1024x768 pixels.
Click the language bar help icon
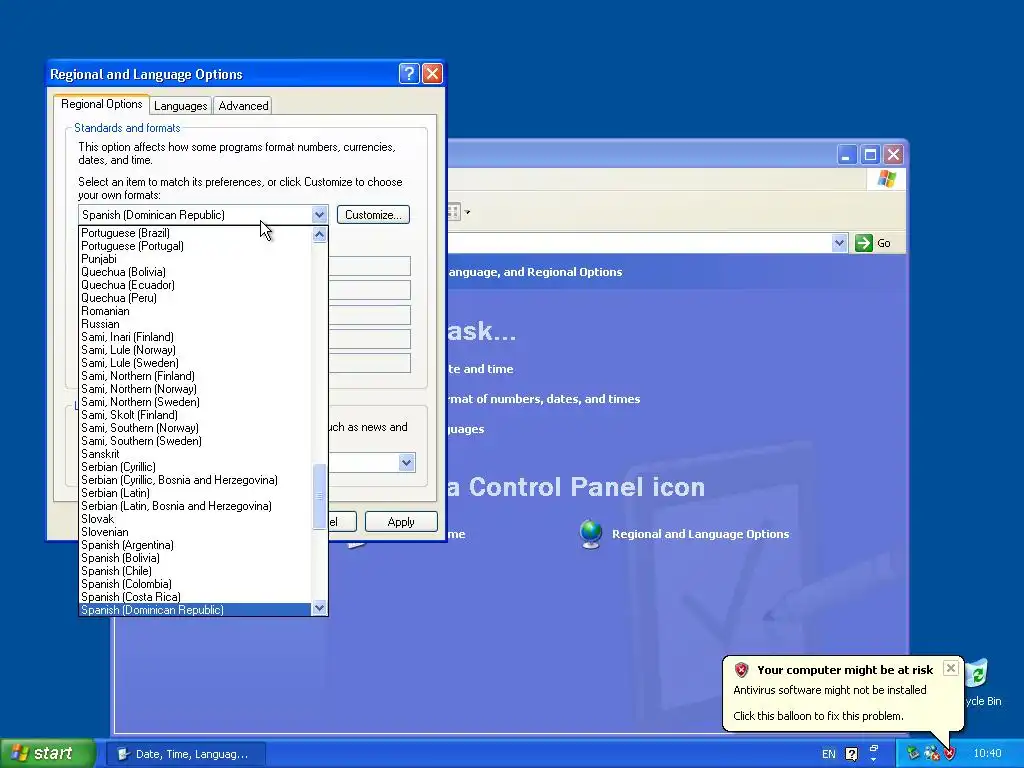point(852,754)
